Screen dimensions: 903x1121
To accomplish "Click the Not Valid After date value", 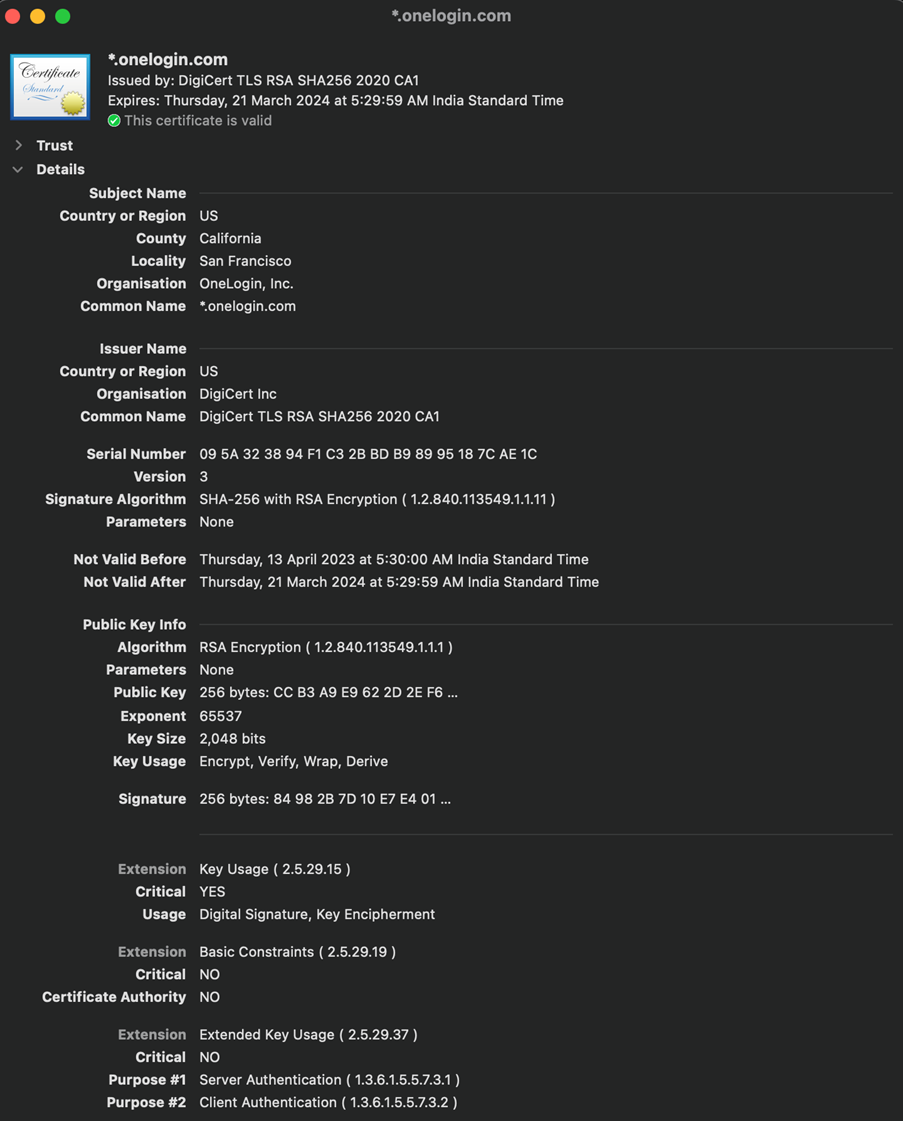I will point(399,582).
